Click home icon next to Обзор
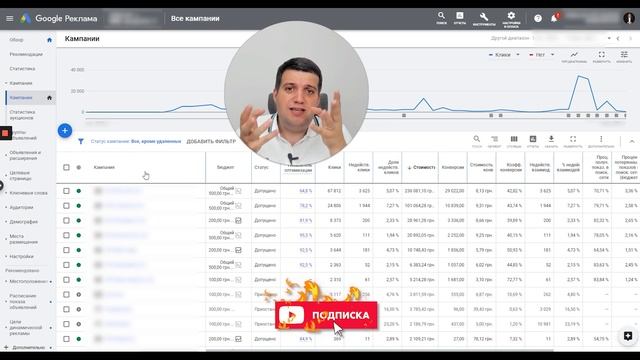 click(x=49, y=40)
